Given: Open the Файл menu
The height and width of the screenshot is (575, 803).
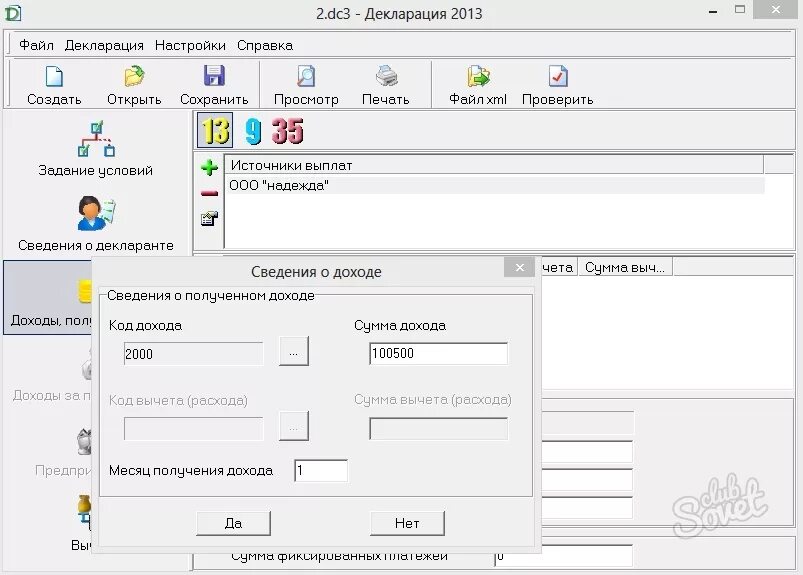Looking at the screenshot, I should 36,45.
